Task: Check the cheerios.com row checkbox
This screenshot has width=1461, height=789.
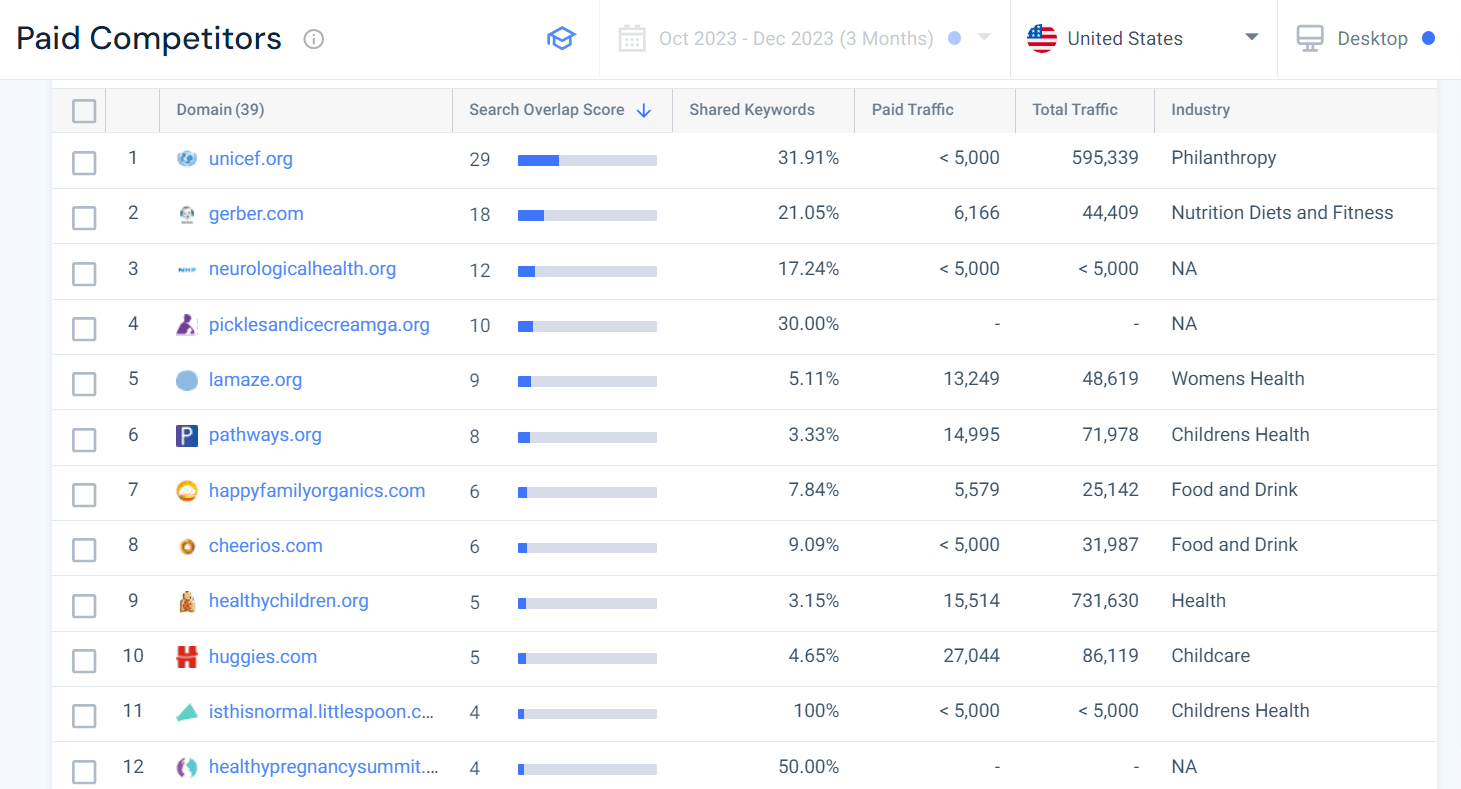Action: pos(84,550)
